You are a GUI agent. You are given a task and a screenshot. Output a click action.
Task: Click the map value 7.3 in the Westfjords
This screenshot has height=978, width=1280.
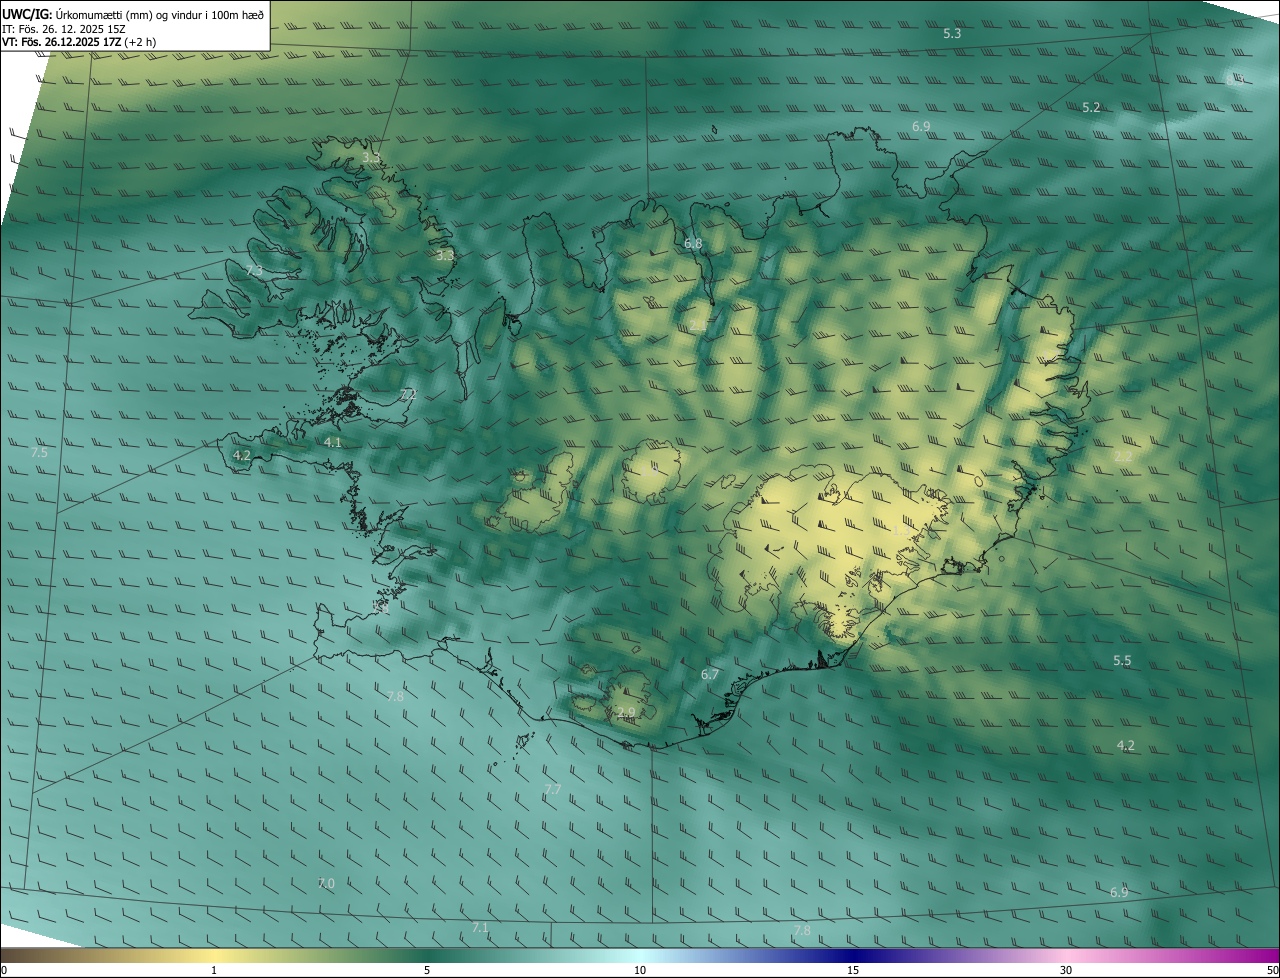tap(254, 271)
